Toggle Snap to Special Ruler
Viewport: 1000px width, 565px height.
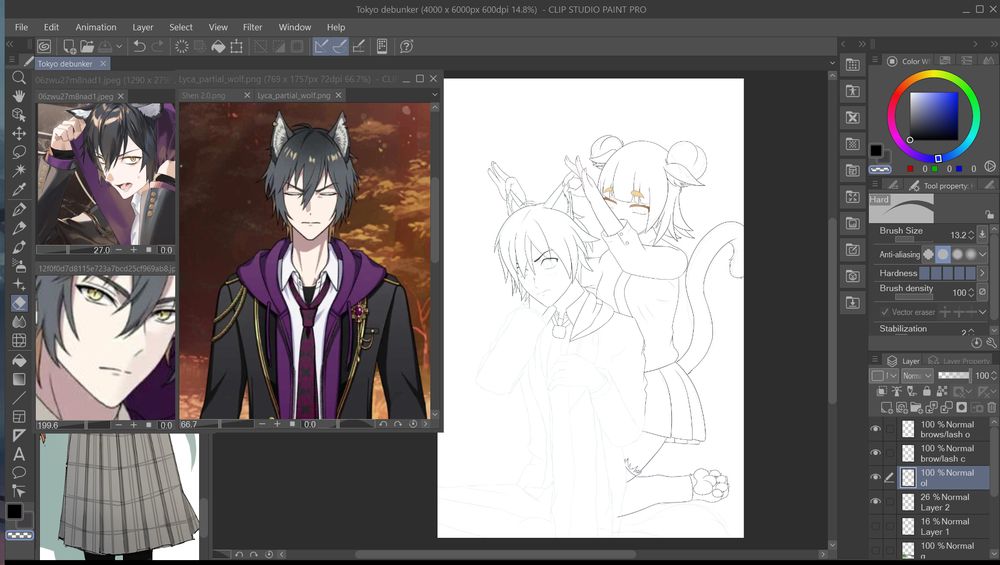pyautogui.click(x=340, y=46)
